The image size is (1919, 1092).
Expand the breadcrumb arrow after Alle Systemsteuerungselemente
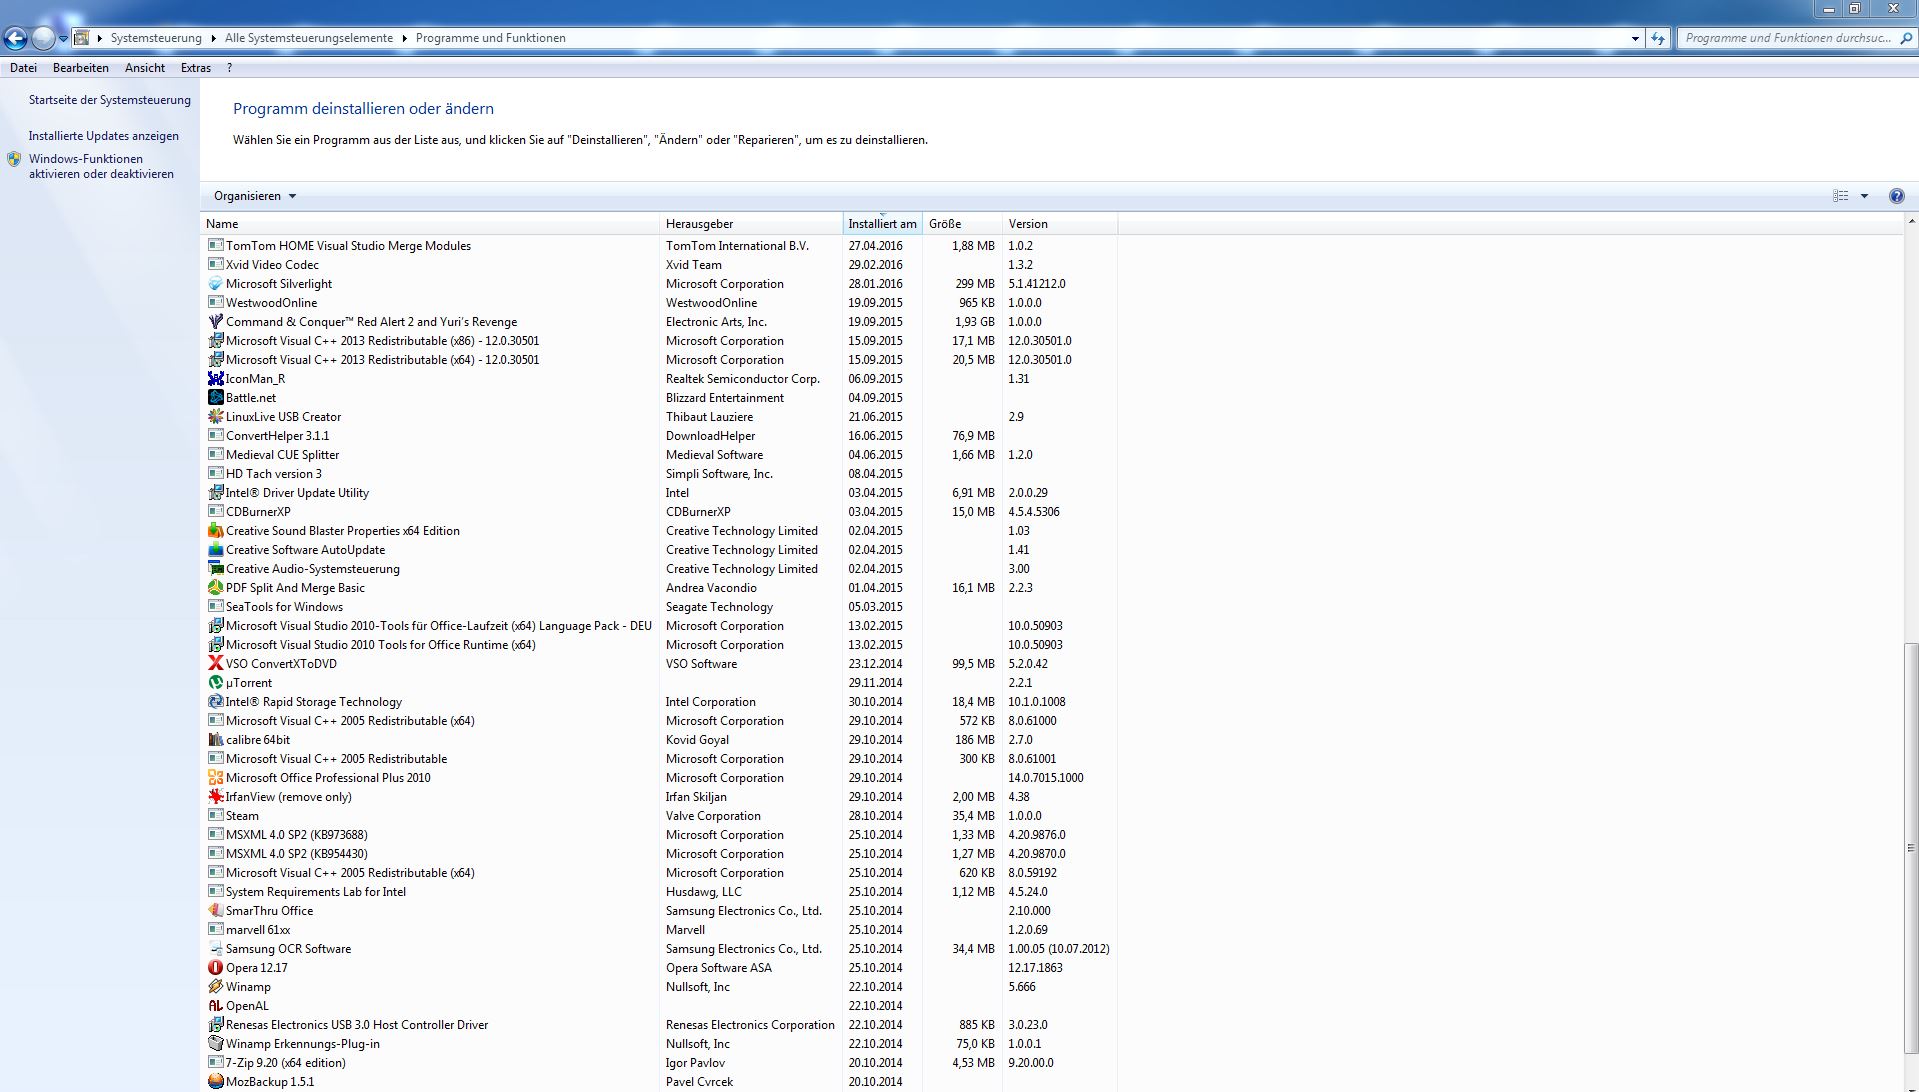pyautogui.click(x=405, y=38)
